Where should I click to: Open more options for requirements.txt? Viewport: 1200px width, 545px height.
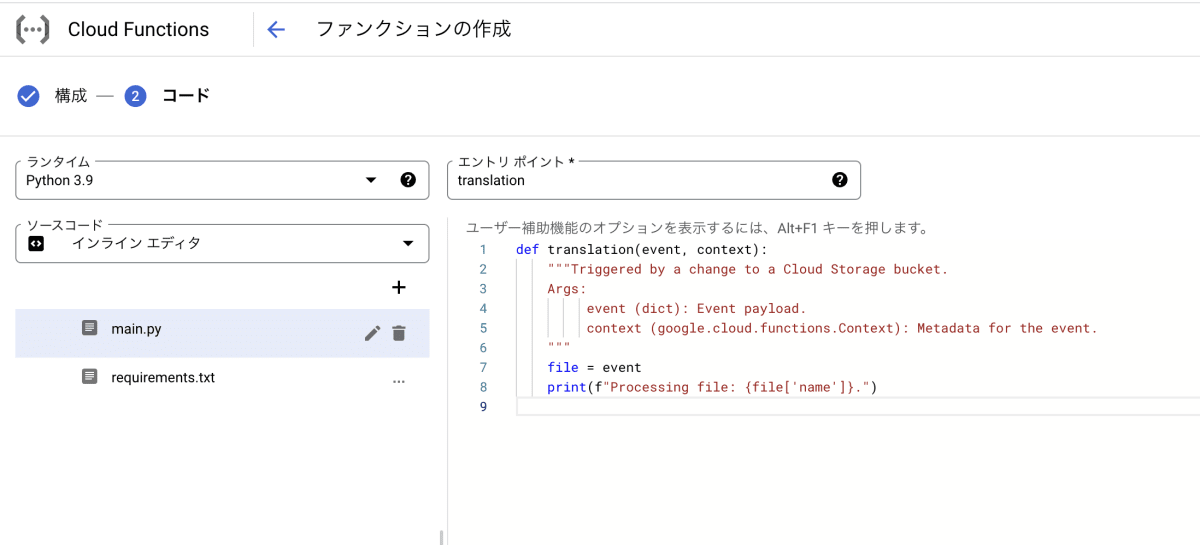[399, 381]
